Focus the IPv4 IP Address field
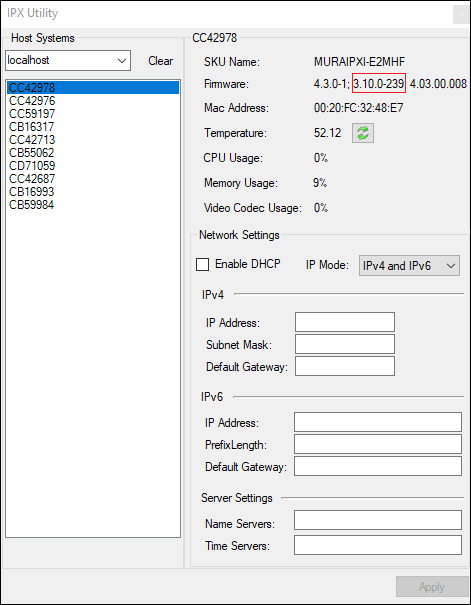The image size is (471, 605). pyautogui.click(x=345, y=322)
